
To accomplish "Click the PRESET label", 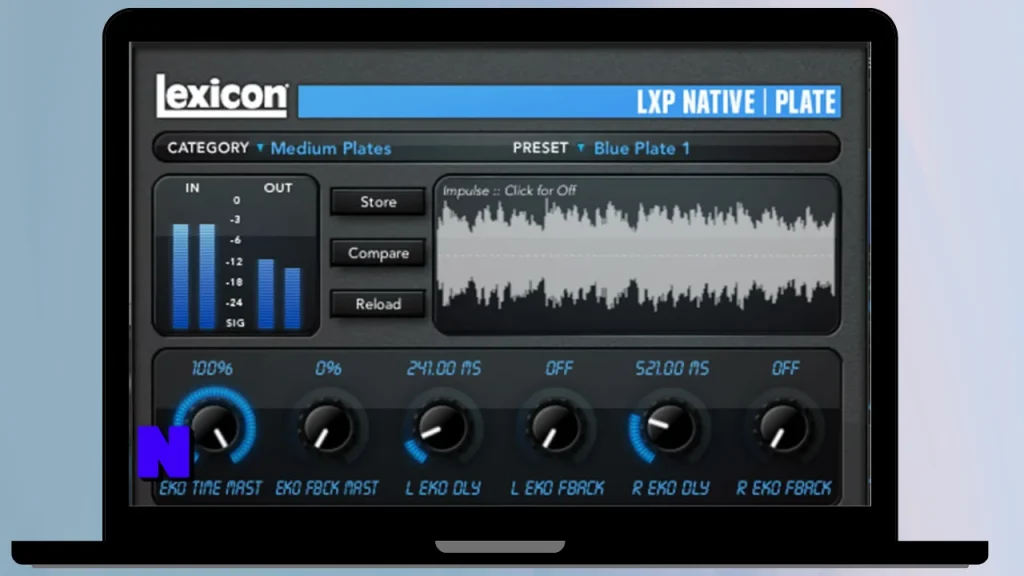I will [540, 148].
